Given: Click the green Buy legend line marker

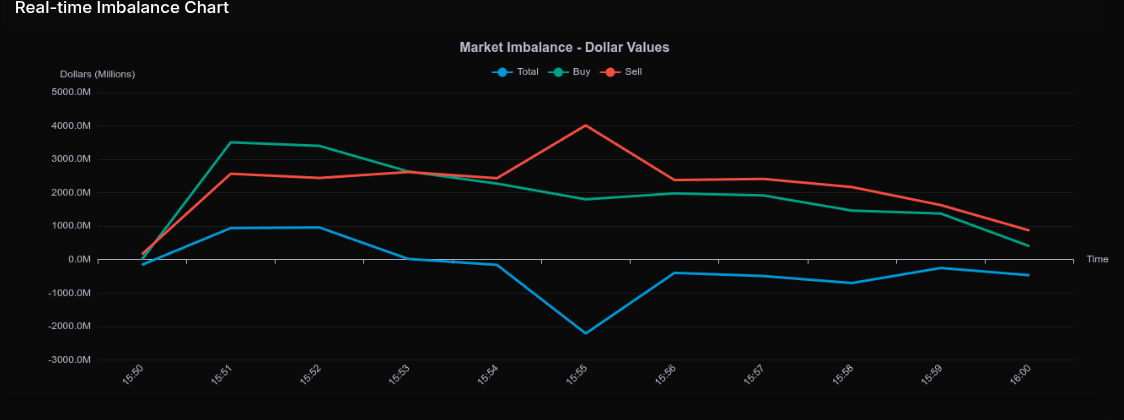Looking at the screenshot, I should coord(558,72).
